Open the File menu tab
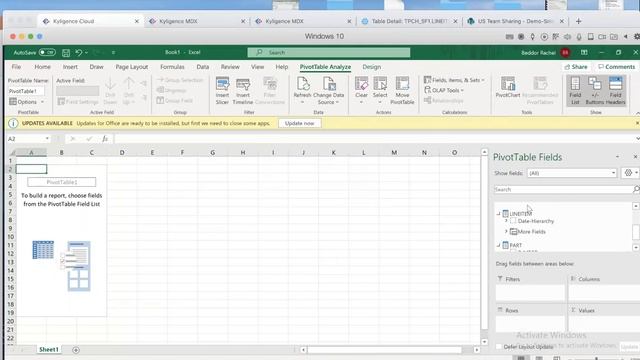 (16, 67)
